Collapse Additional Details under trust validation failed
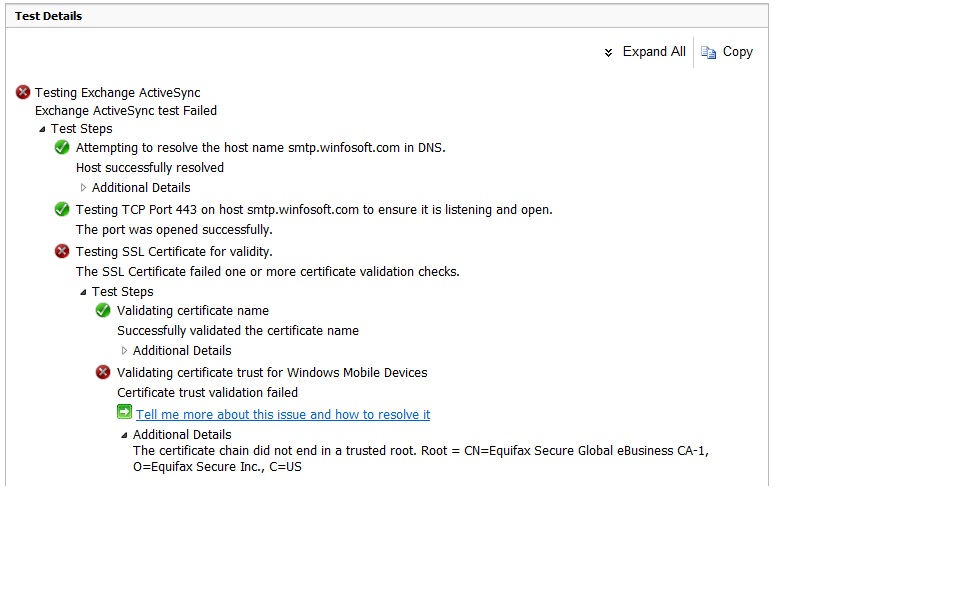 124,435
